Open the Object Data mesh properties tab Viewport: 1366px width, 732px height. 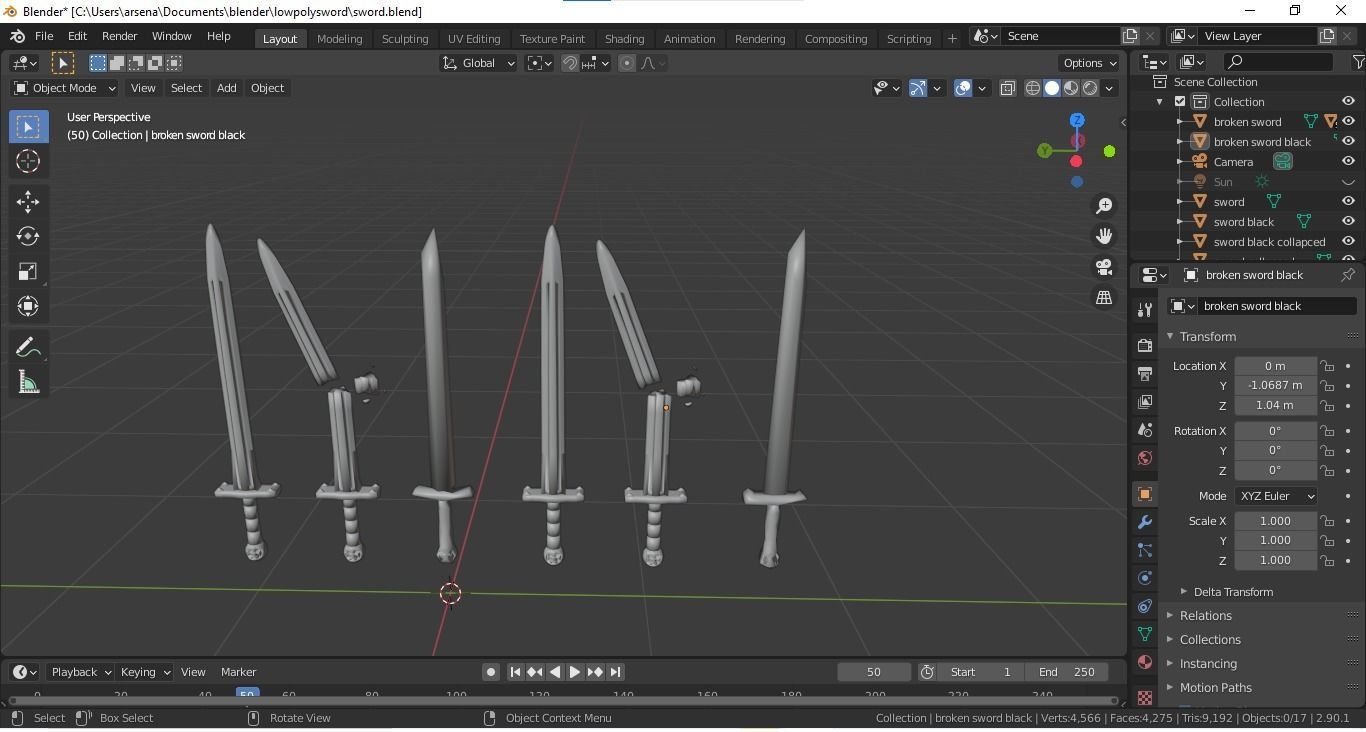[x=1145, y=634]
